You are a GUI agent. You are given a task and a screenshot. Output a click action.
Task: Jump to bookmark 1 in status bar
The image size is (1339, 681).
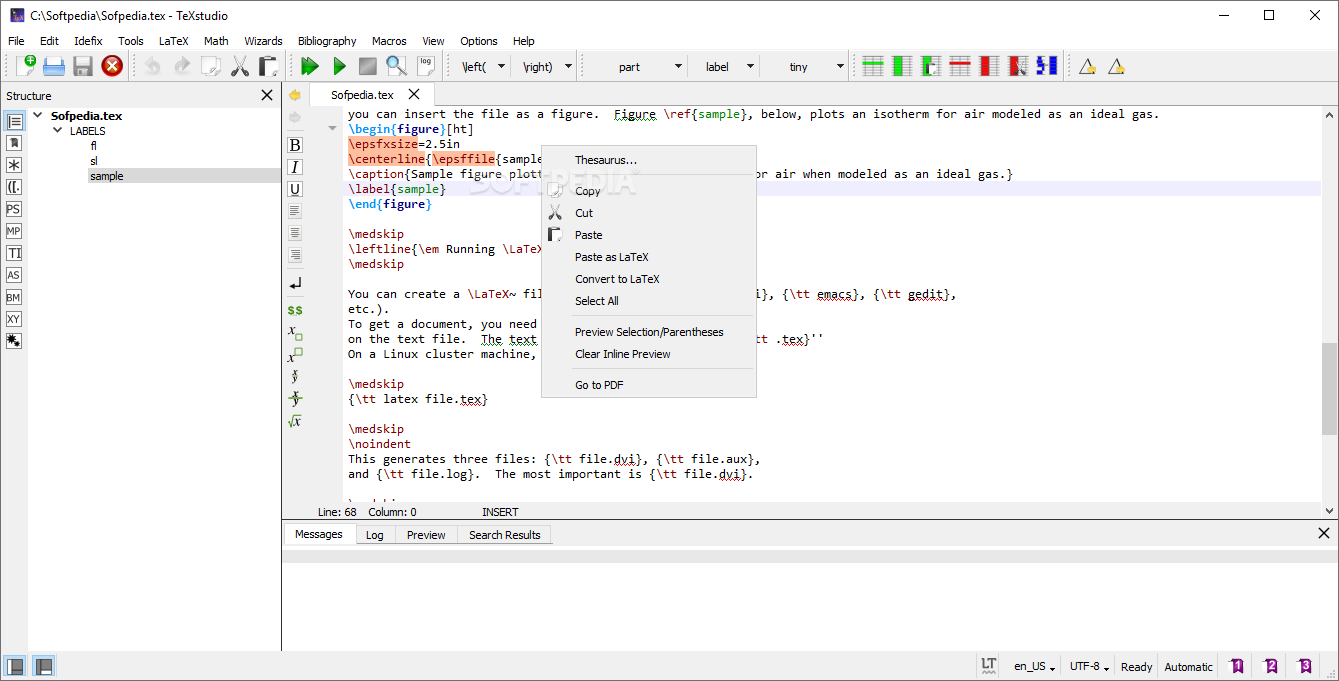(1237, 666)
